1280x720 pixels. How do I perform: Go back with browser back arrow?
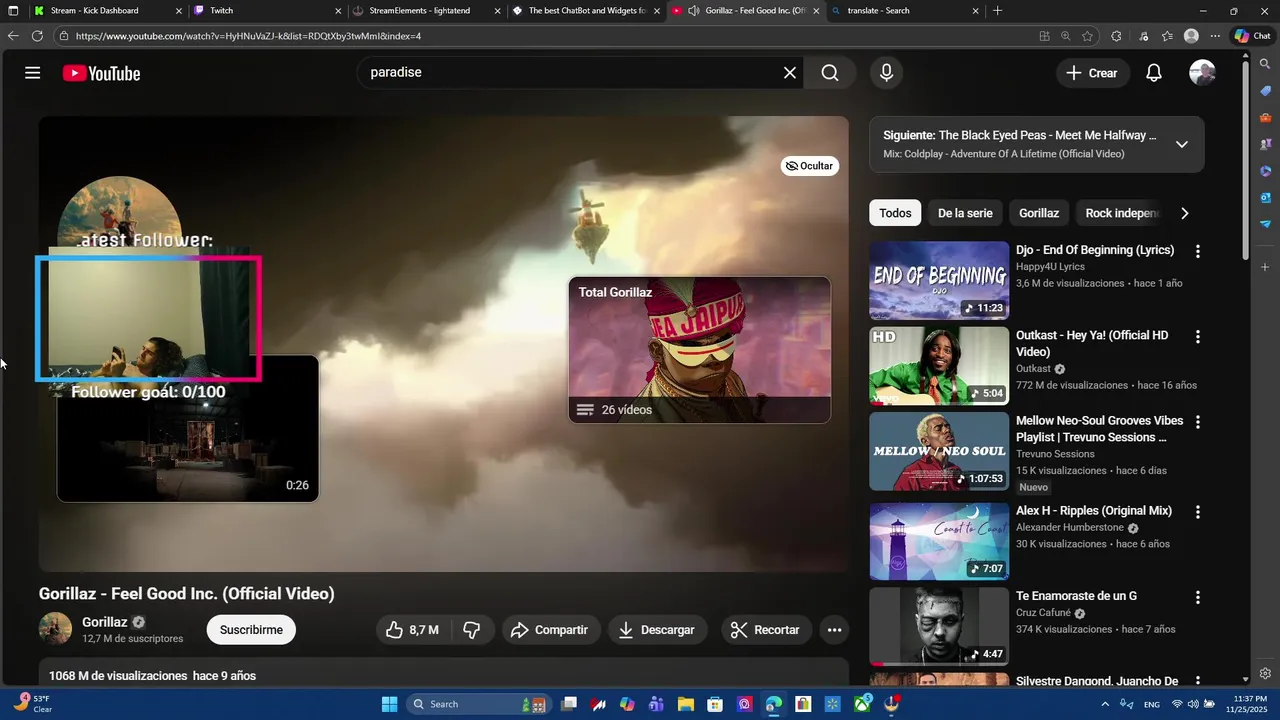coord(12,36)
